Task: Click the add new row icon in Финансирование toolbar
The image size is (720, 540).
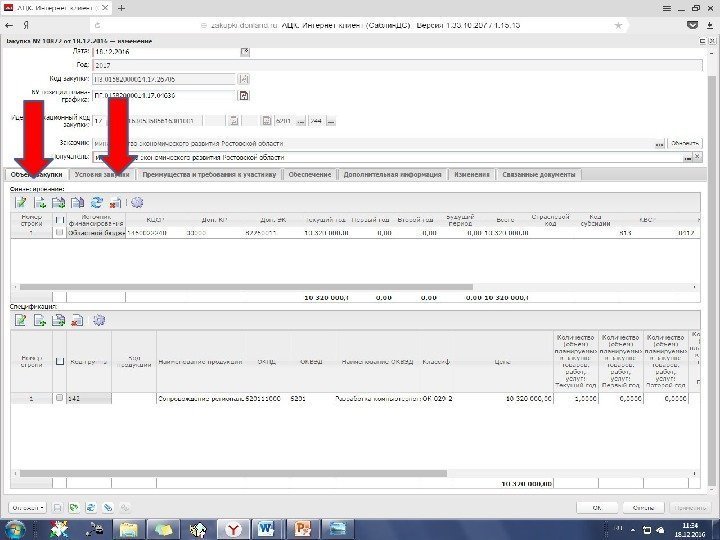Action: click(x=40, y=202)
